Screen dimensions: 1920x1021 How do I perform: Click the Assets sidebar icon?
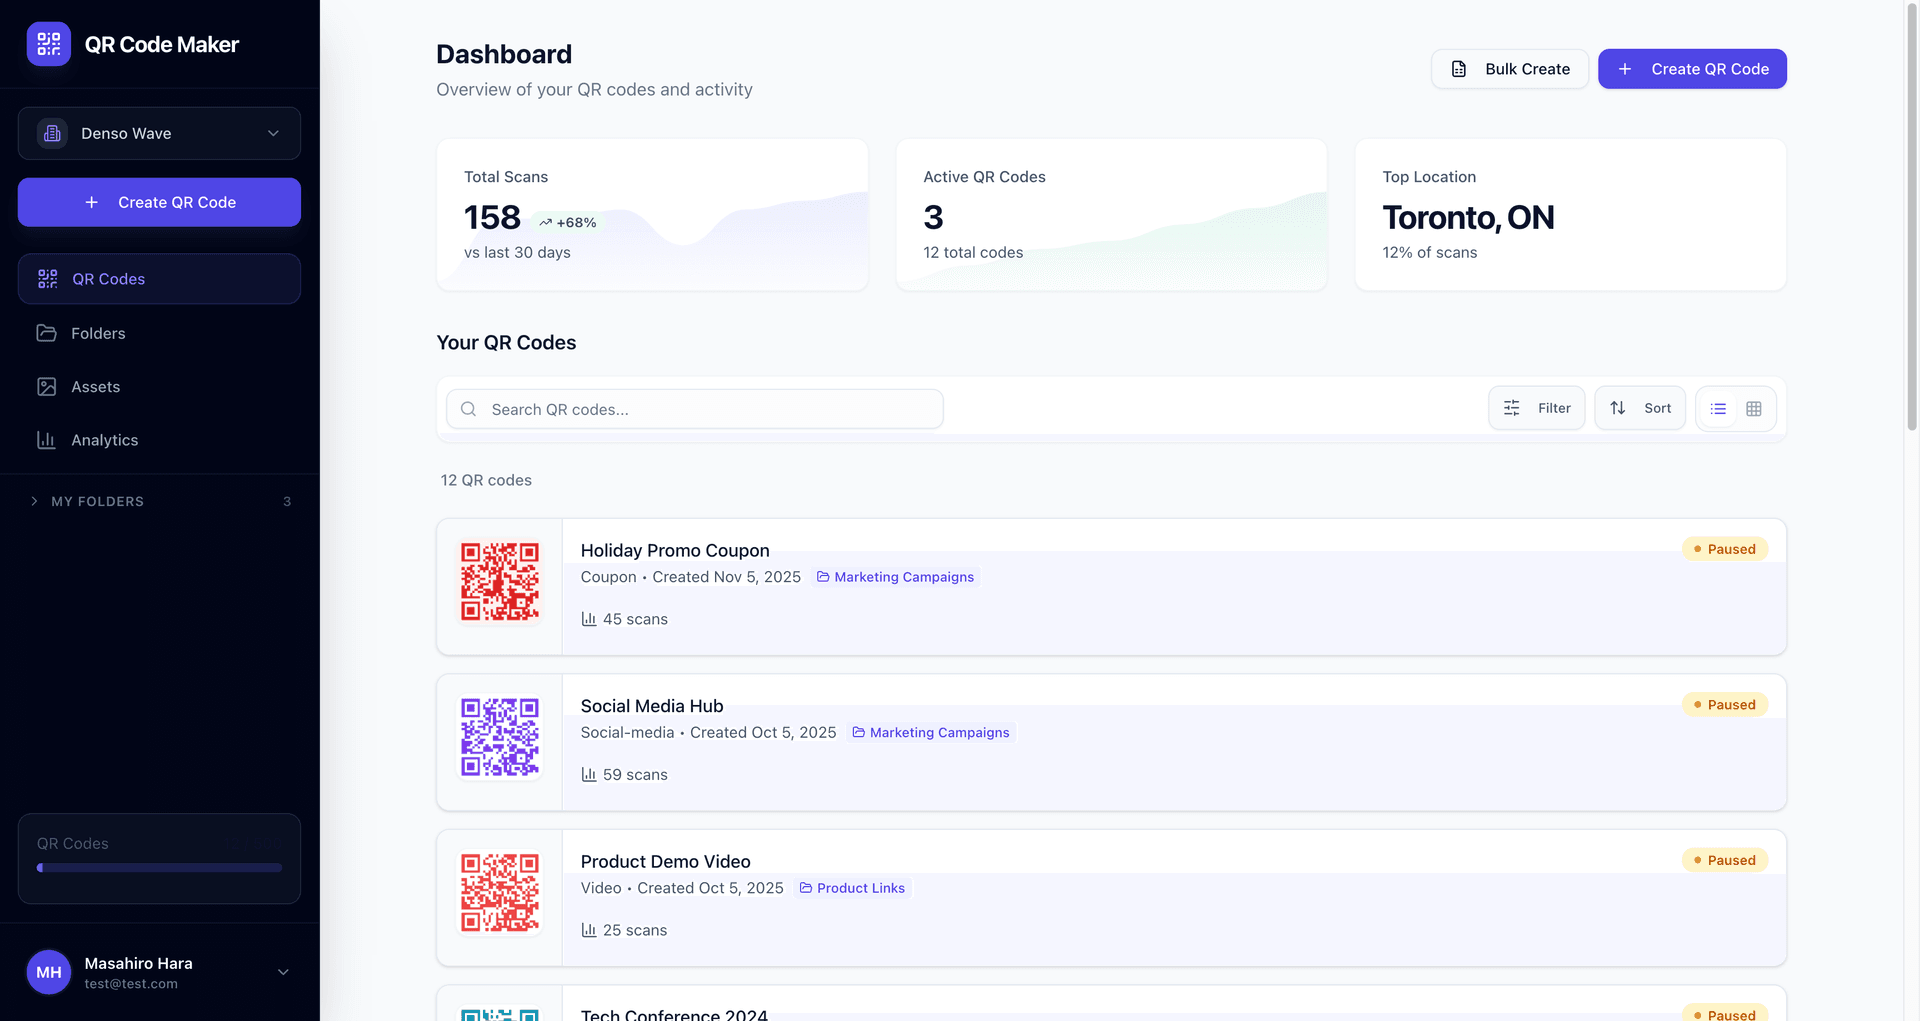(47, 386)
